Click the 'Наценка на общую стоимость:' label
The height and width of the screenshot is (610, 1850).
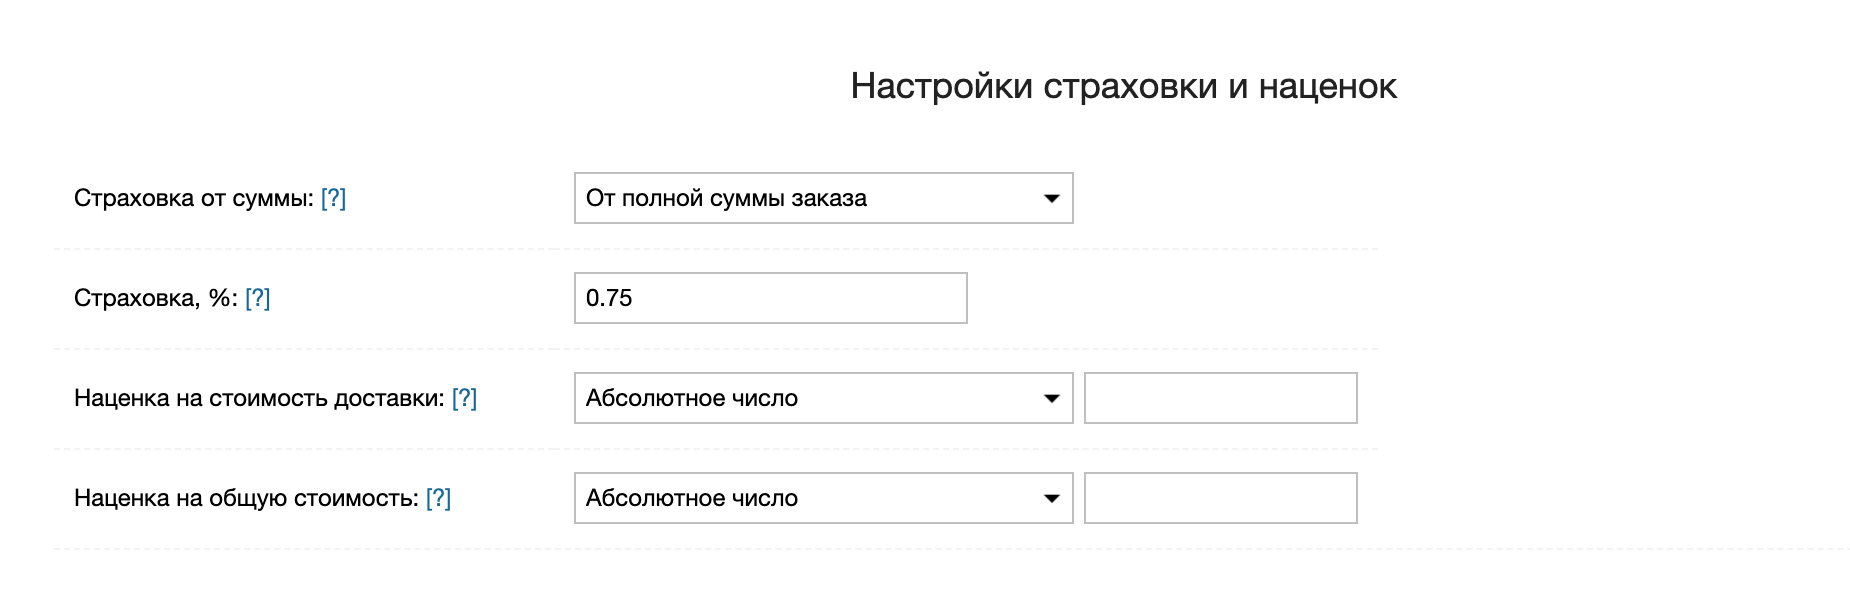[x=245, y=498]
